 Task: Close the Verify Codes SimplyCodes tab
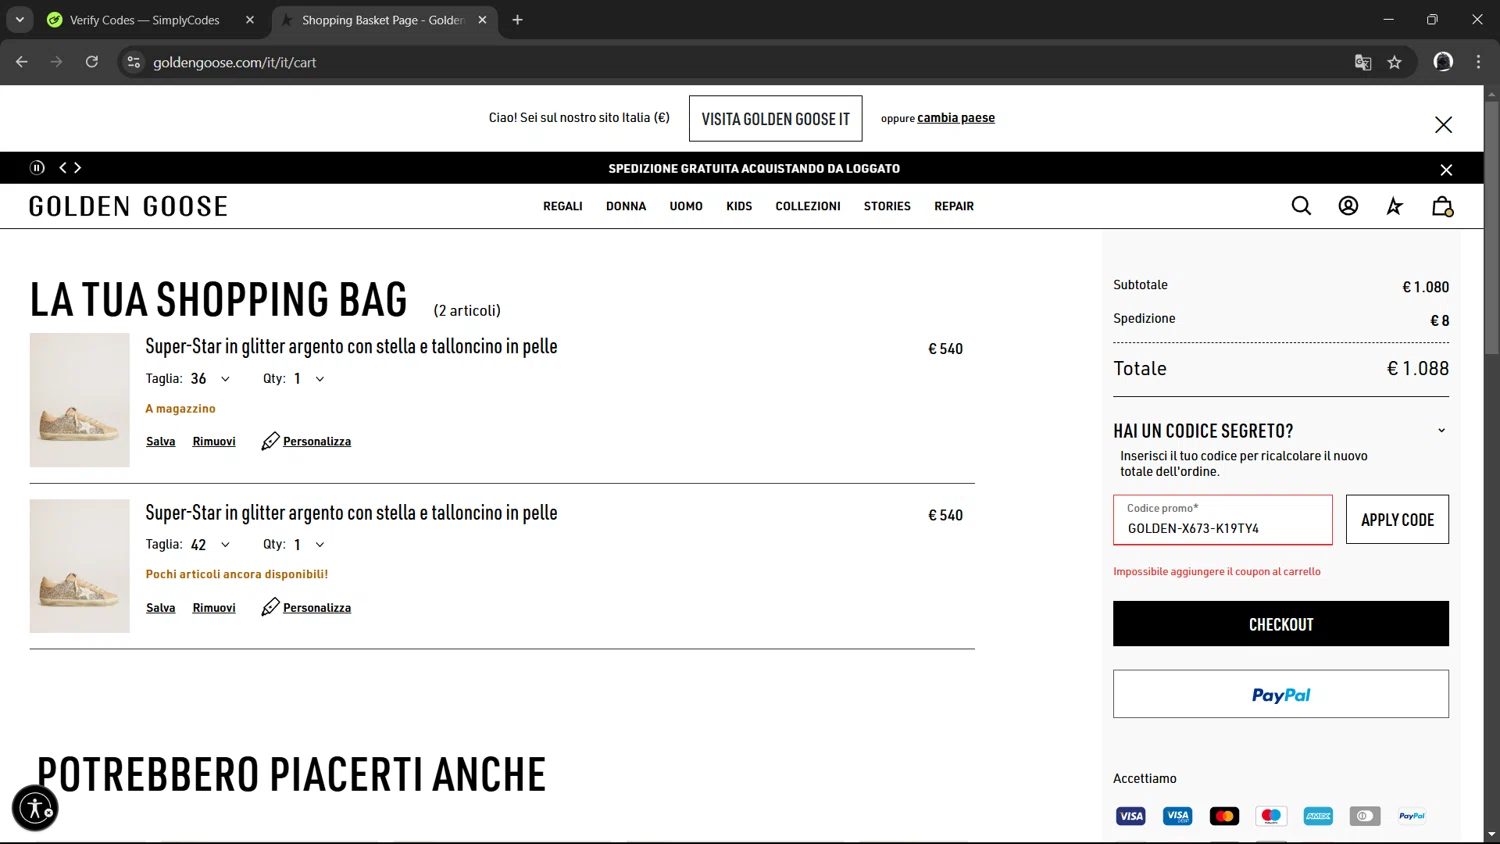click(250, 20)
